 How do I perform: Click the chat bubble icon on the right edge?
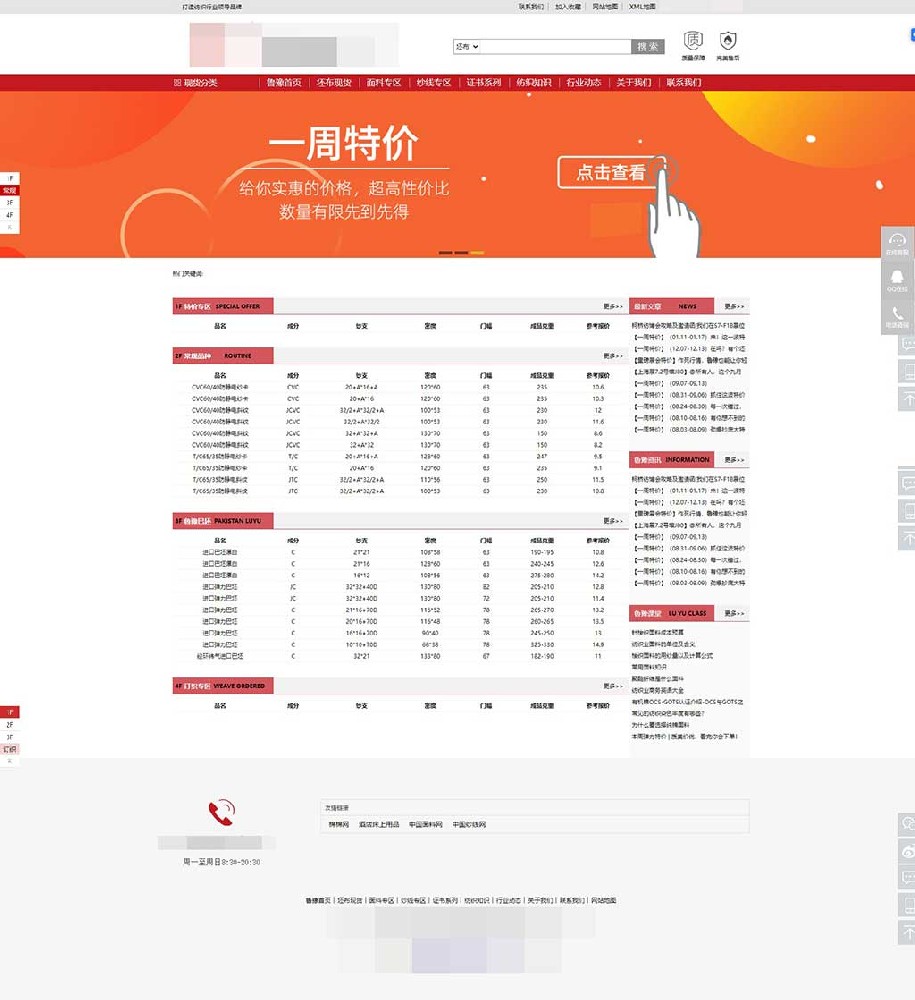tap(906, 344)
